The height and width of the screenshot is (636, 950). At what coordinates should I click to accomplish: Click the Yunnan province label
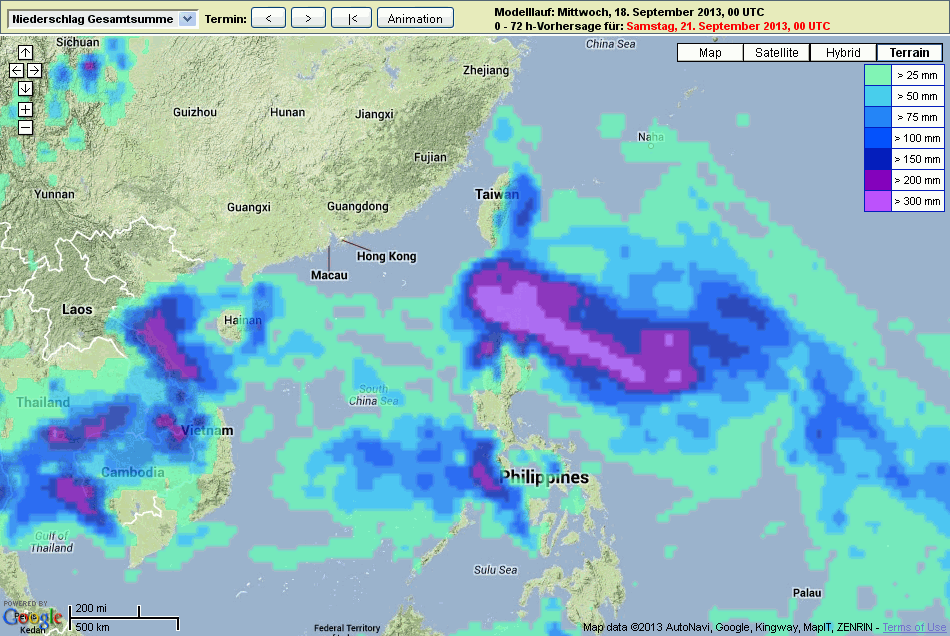54,194
